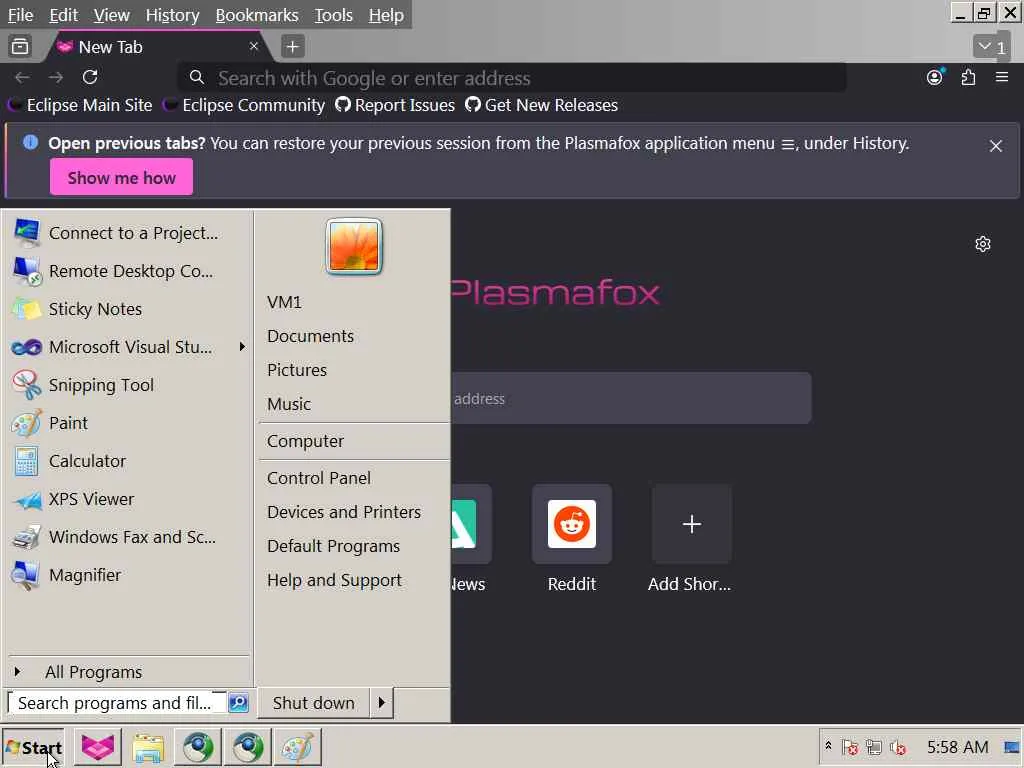The width and height of the screenshot is (1024, 768).
Task: Open the View menu
Action: pyautogui.click(x=111, y=14)
